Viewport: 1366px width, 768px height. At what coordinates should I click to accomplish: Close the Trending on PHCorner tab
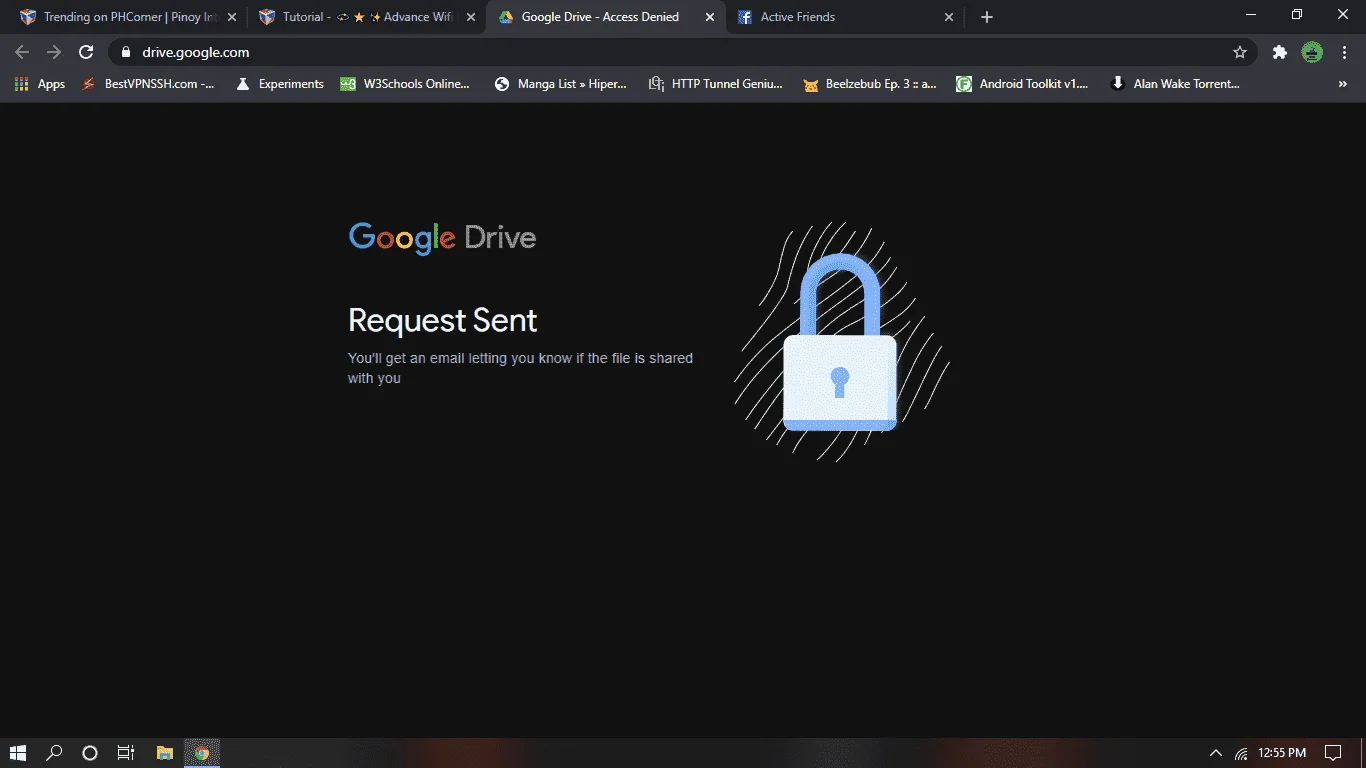coord(232,17)
